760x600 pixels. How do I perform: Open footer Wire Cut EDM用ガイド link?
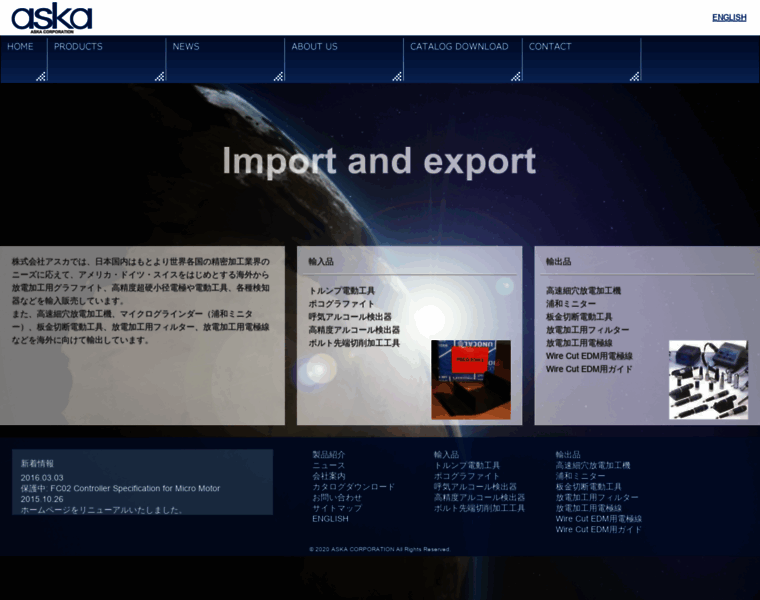pyautogui.click(x=599, y=529)
